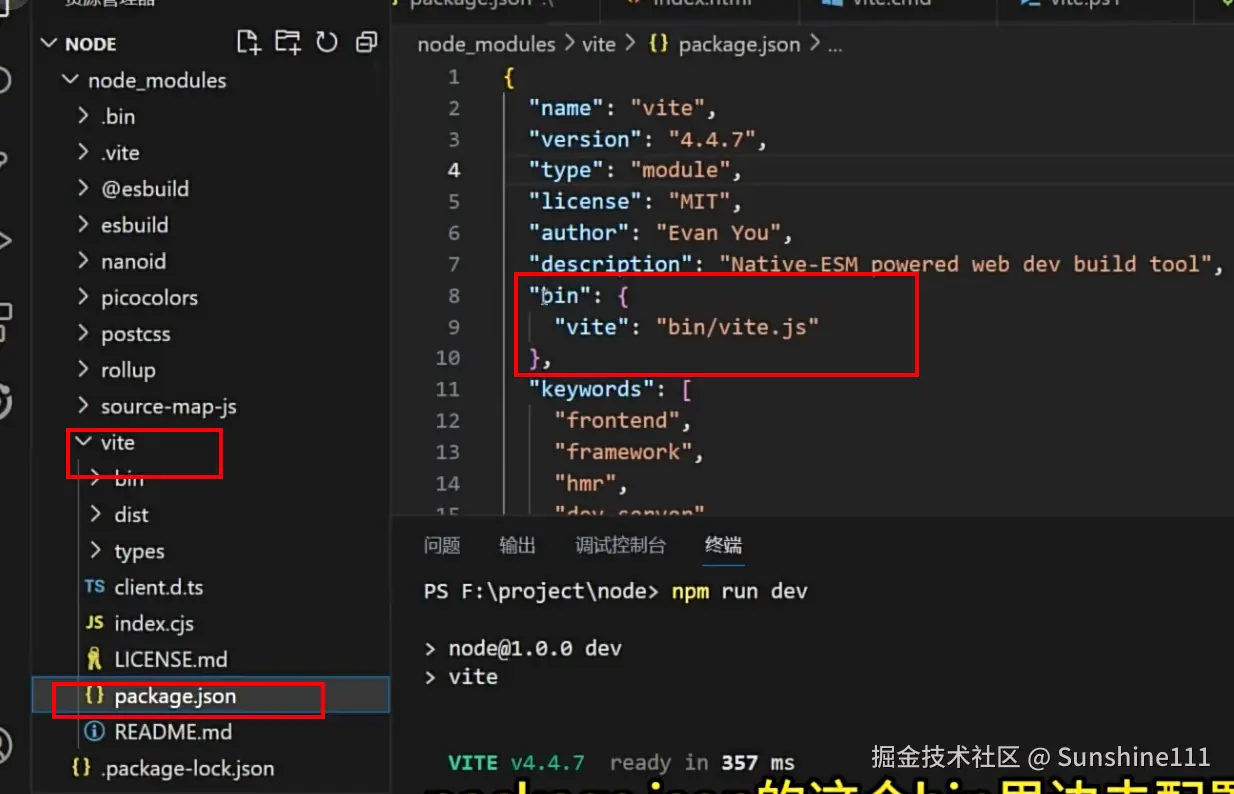
Task: Expand the source-map-js folder chevron
Action: (x=84, y=406)
